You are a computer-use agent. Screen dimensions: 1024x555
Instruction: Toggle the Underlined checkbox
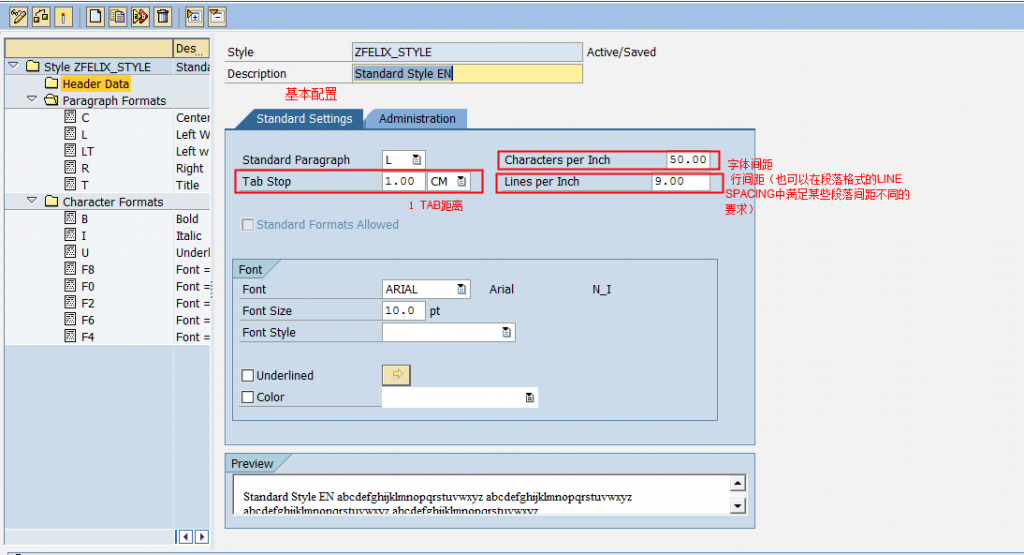[x=248, y=375]
